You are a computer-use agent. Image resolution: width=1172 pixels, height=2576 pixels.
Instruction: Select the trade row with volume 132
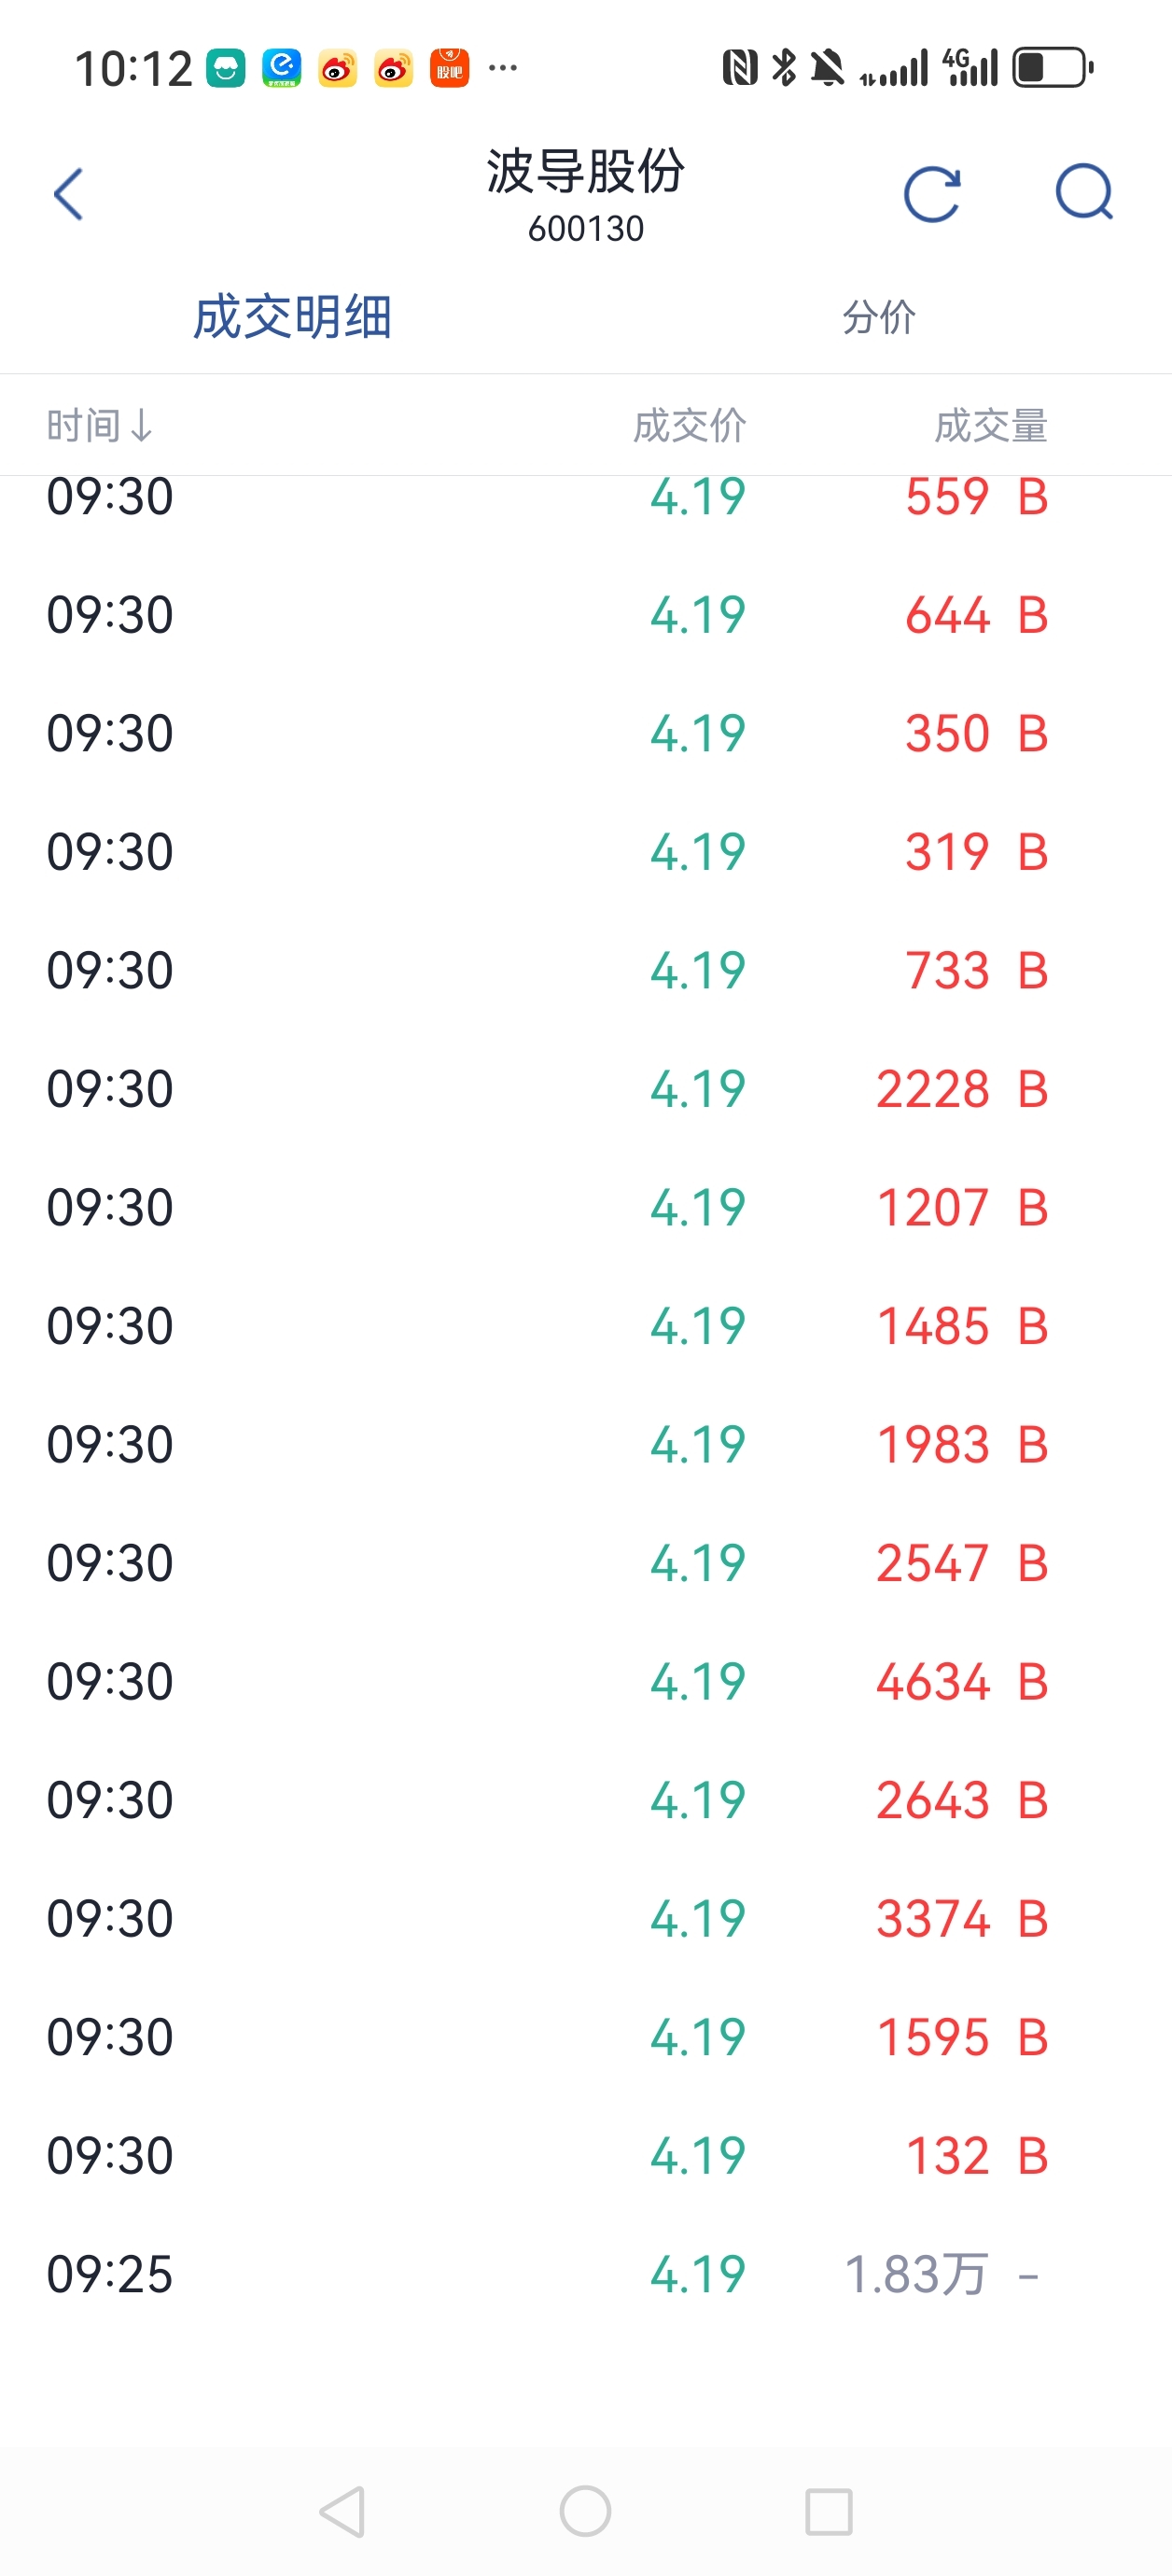pyautogui.click(x=586, y=2155)
